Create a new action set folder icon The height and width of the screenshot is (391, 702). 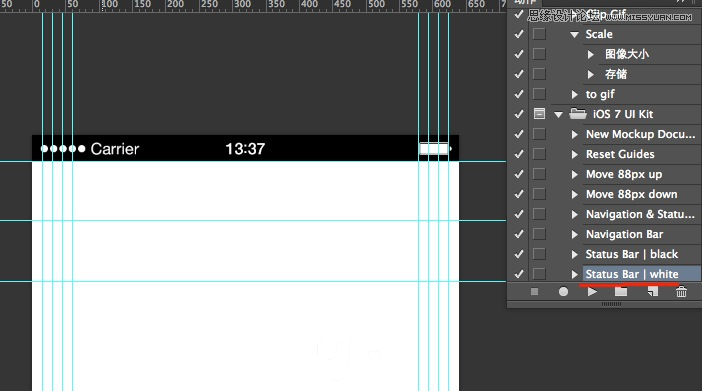tap(621, 292)
